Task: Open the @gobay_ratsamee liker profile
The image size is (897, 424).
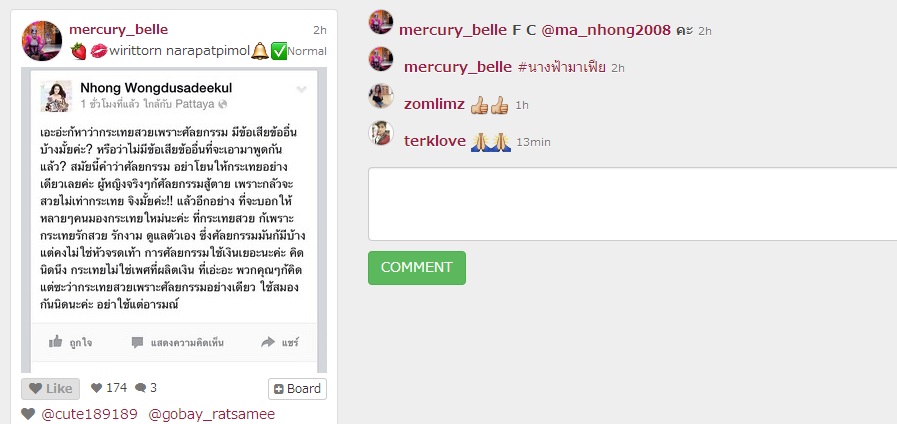Action: (x=212, y=414)
